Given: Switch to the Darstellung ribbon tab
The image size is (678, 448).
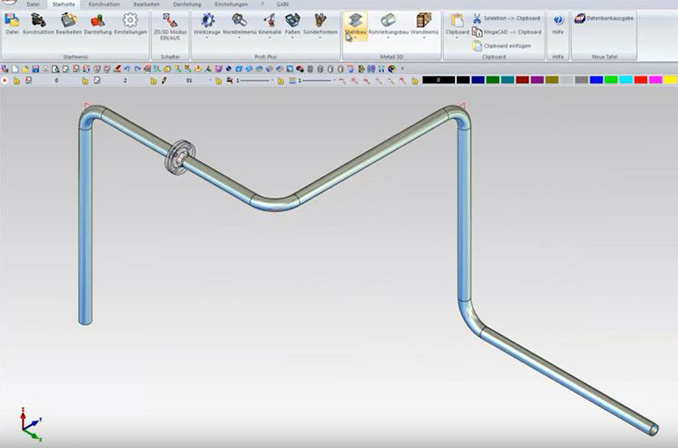Looking at the screenshot, I should point(187,4).
